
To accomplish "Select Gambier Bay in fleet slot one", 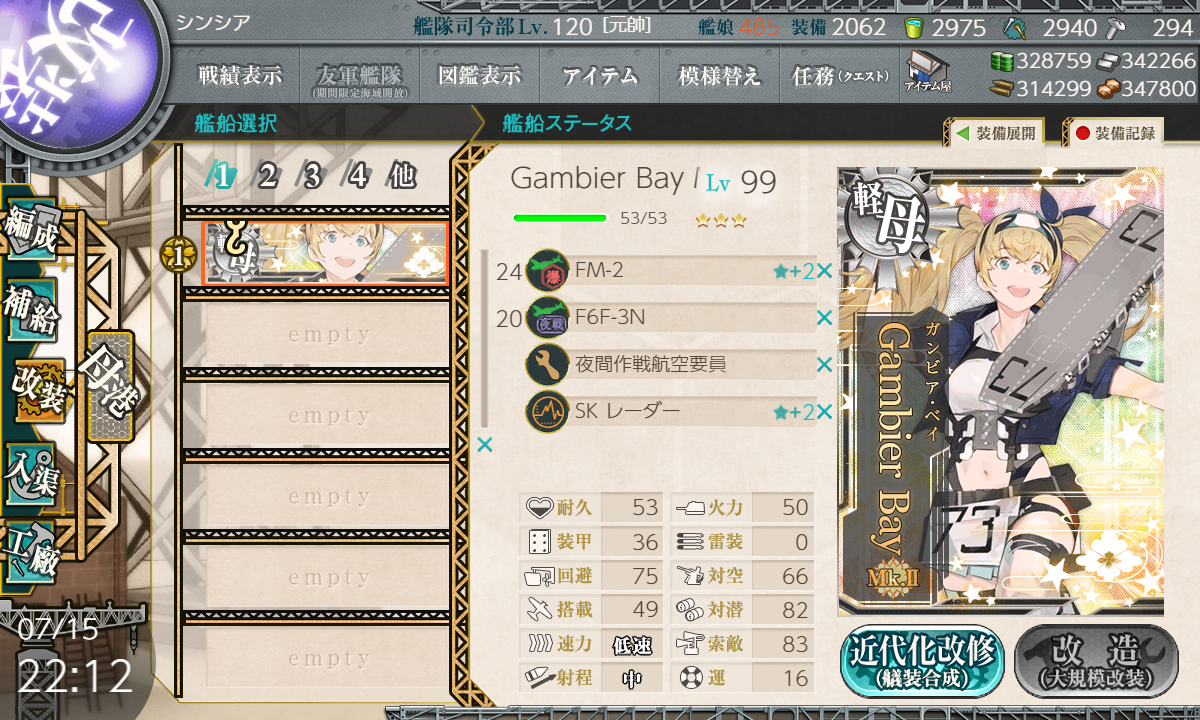I will (x=325, y=252).
